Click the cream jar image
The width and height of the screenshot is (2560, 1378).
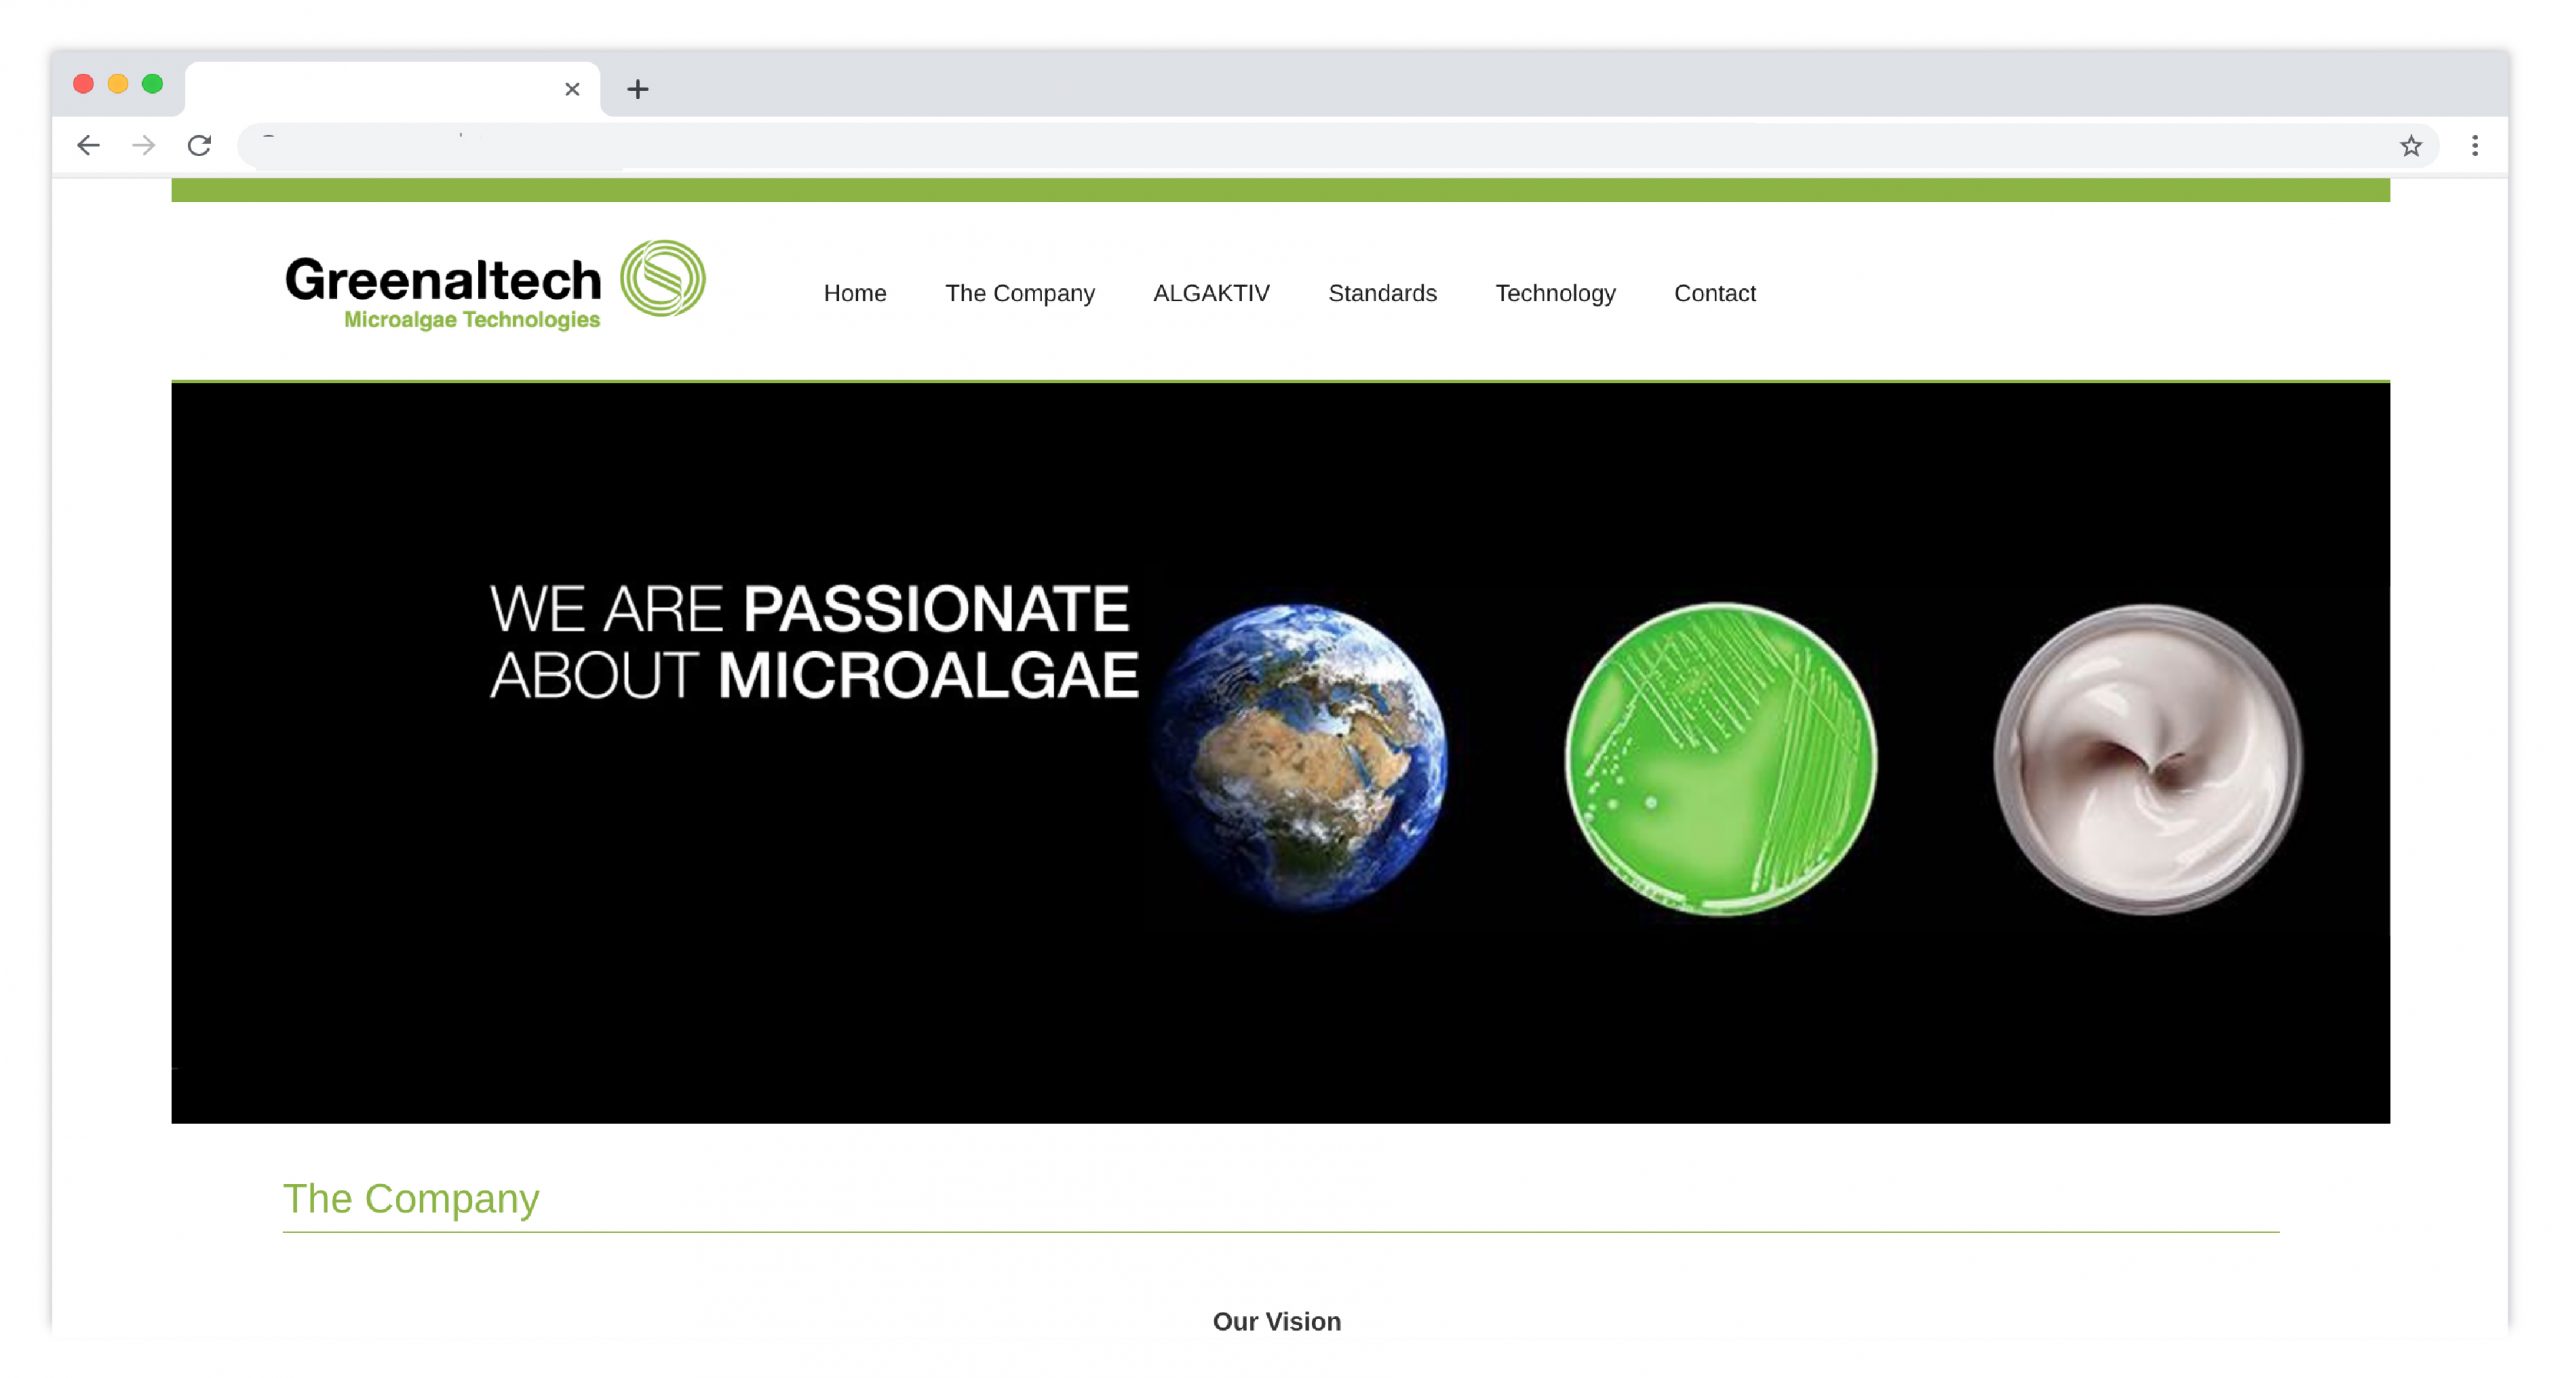click(2148, 760)
